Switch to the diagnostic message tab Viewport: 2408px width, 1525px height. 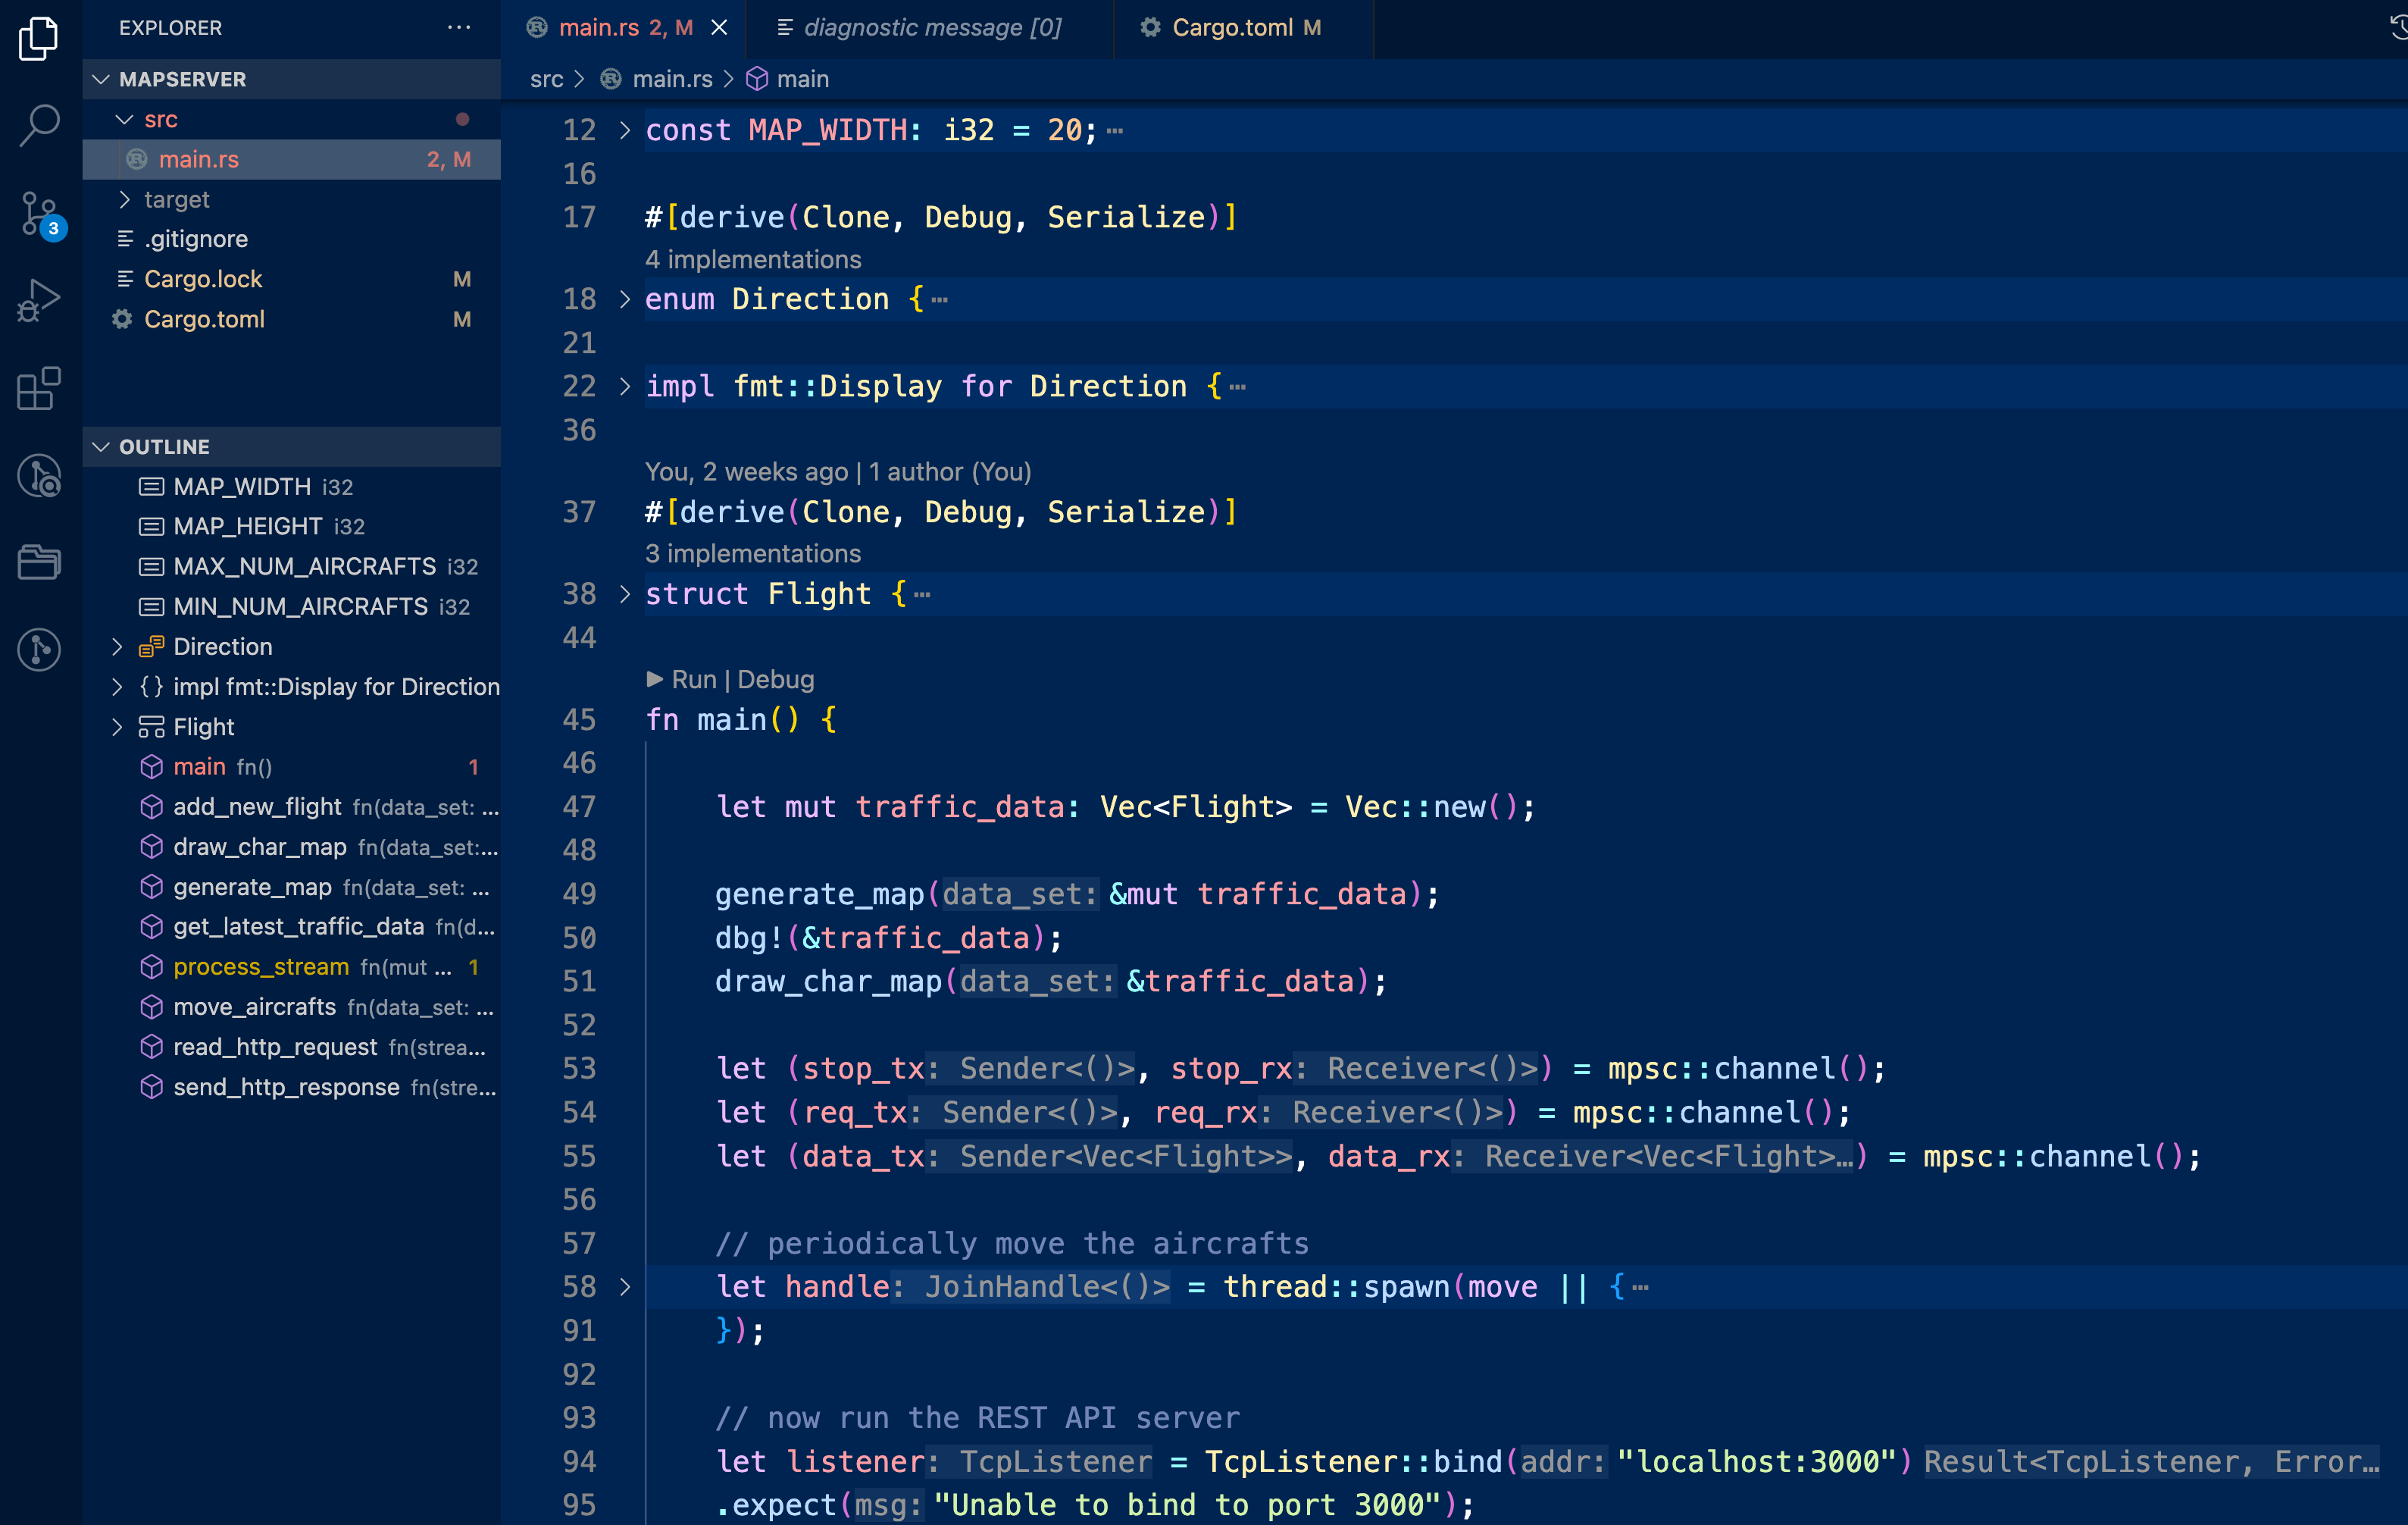931,28
